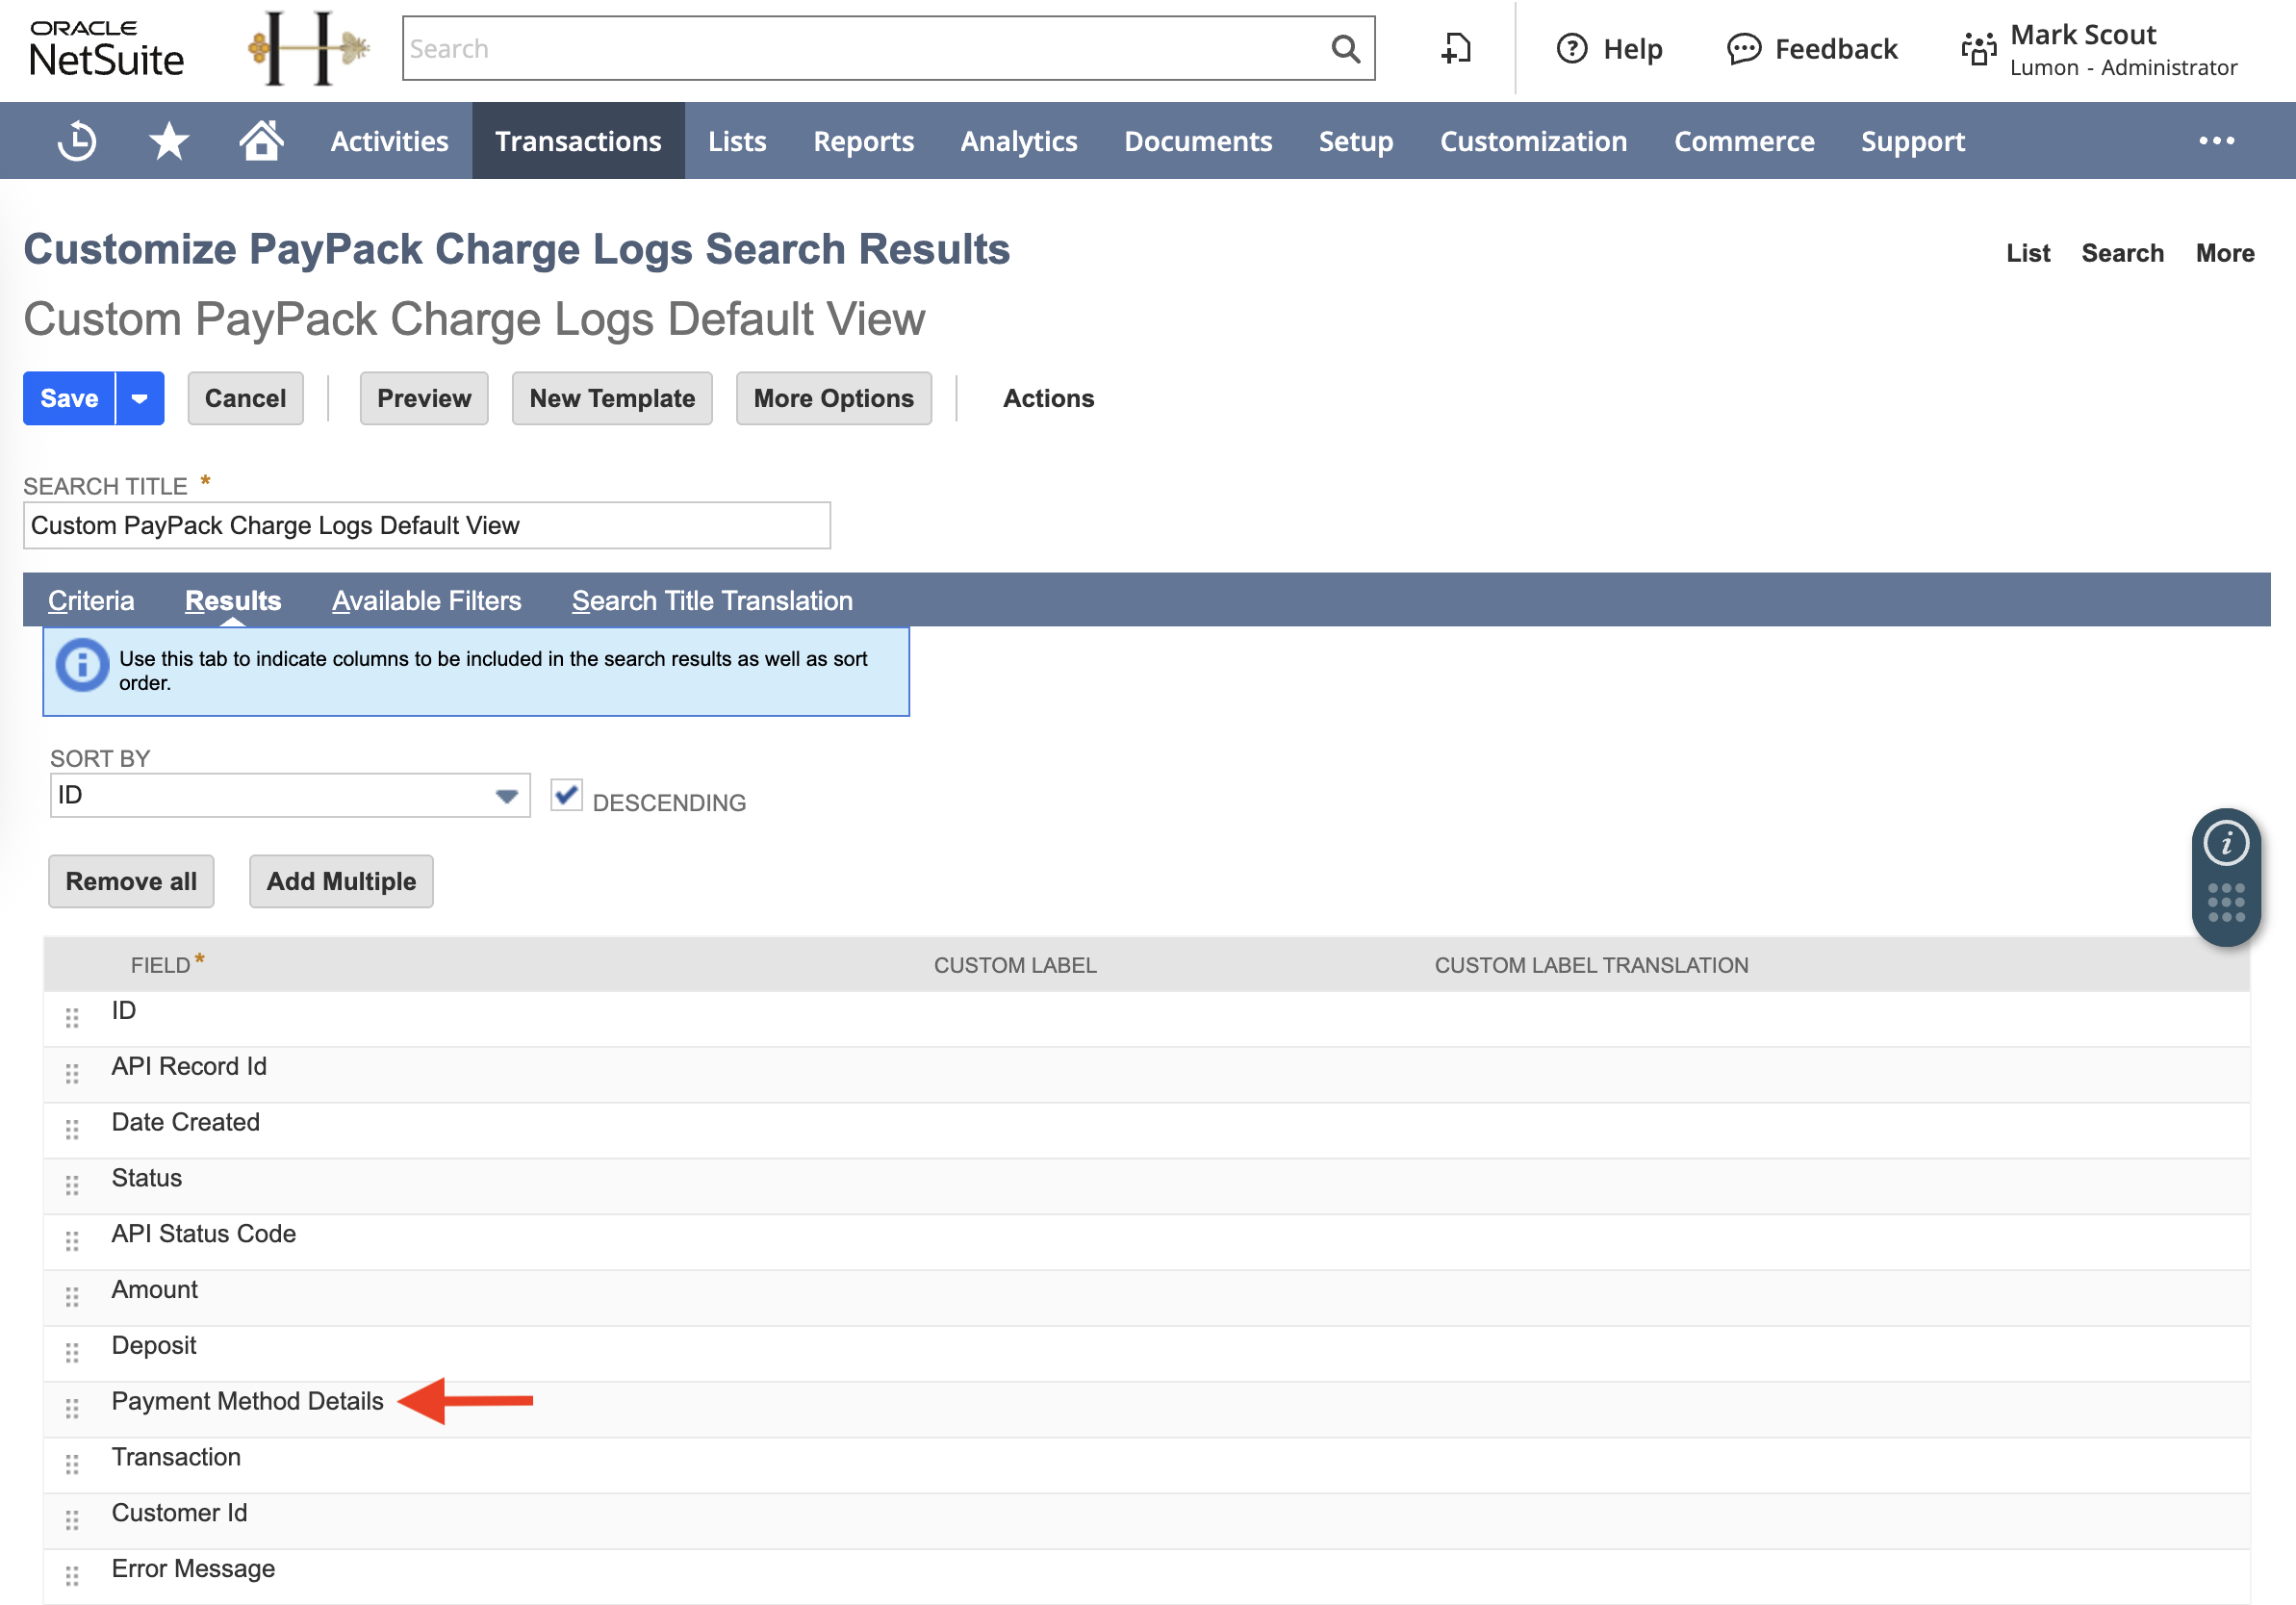
Task: Open the Create New document icon
Action: point(1455,48)
